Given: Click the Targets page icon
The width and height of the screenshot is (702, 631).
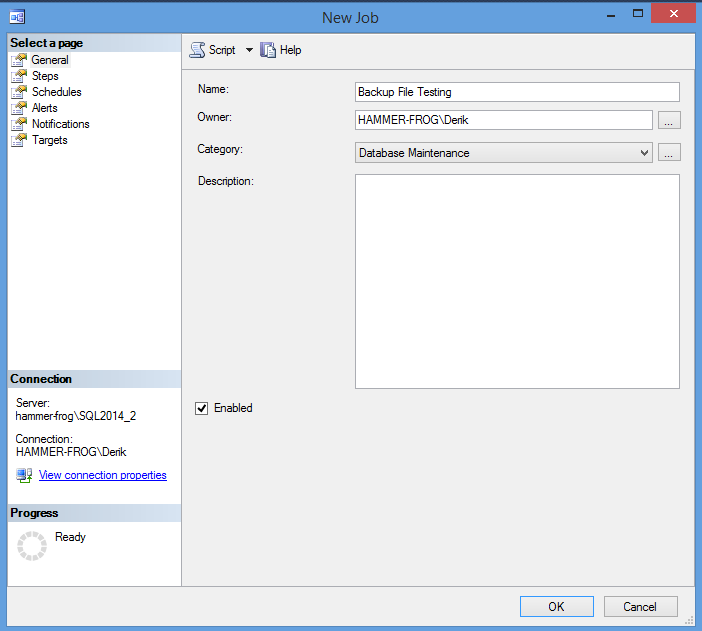Looking at the screenshot, I should 18,140.
